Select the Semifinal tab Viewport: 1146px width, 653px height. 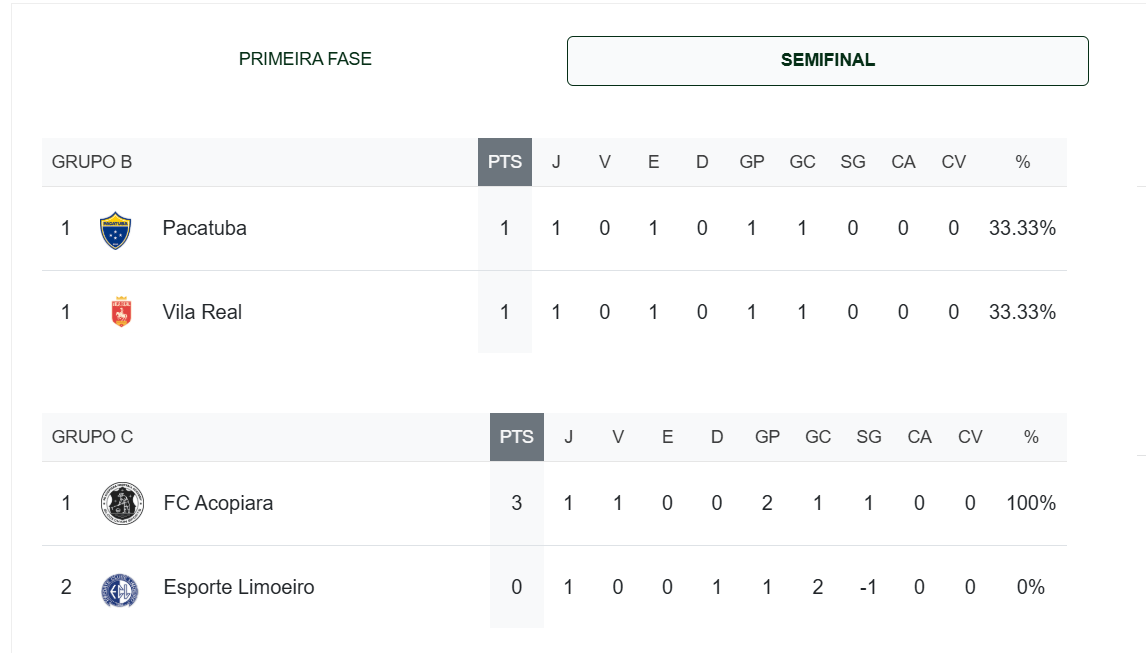point(827,61)
